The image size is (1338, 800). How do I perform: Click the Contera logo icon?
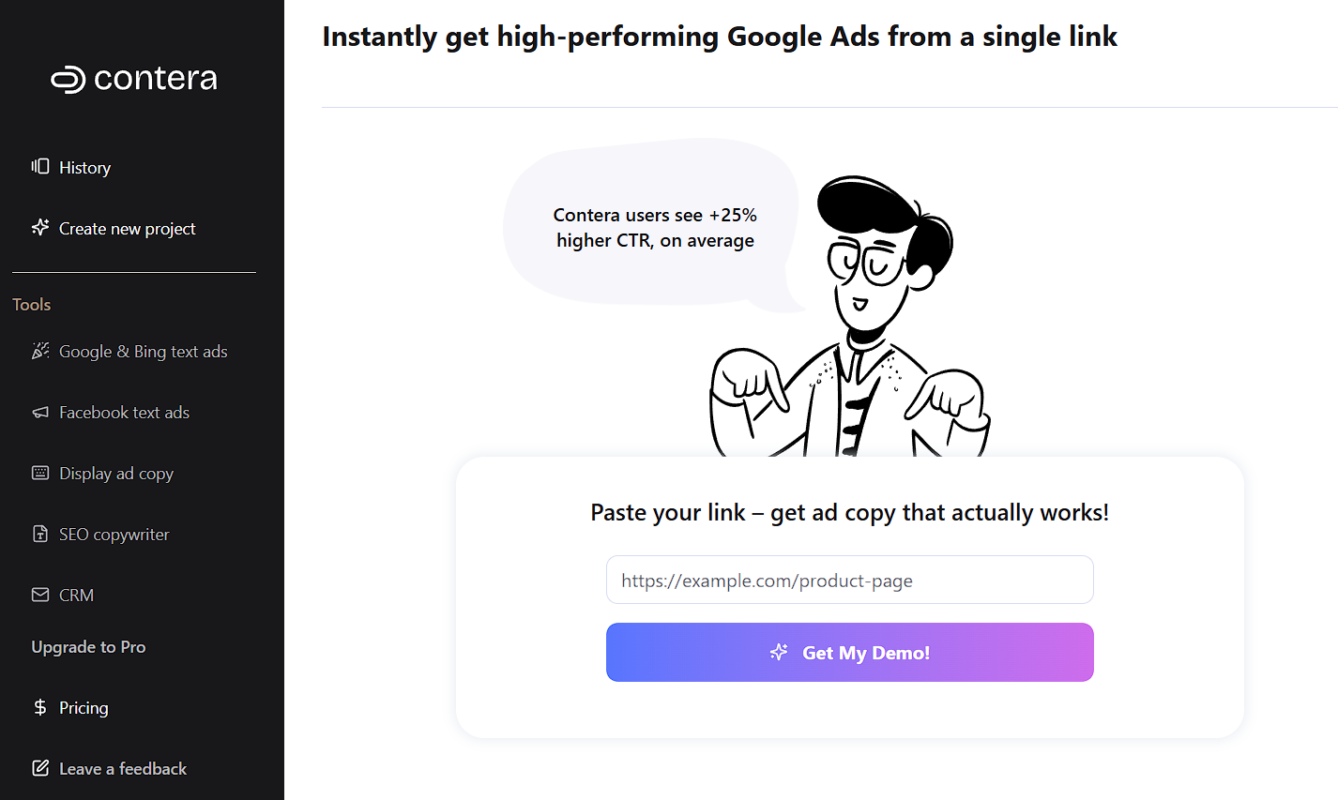(x=68, y=80)
